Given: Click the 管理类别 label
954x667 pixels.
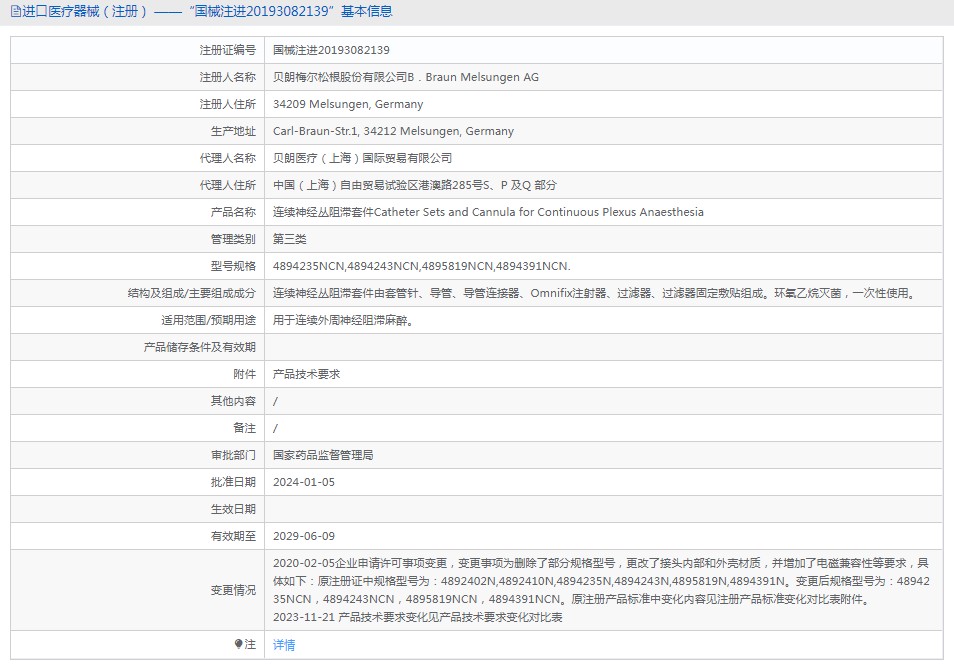Looking at the screenshot, I should click(233, 239).
